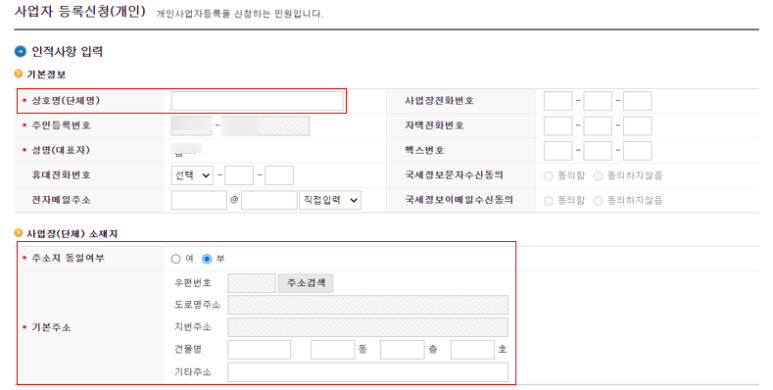Screen dimensions: 773x390
Task: Click the 동 number input field
Action: click(333, 350)
